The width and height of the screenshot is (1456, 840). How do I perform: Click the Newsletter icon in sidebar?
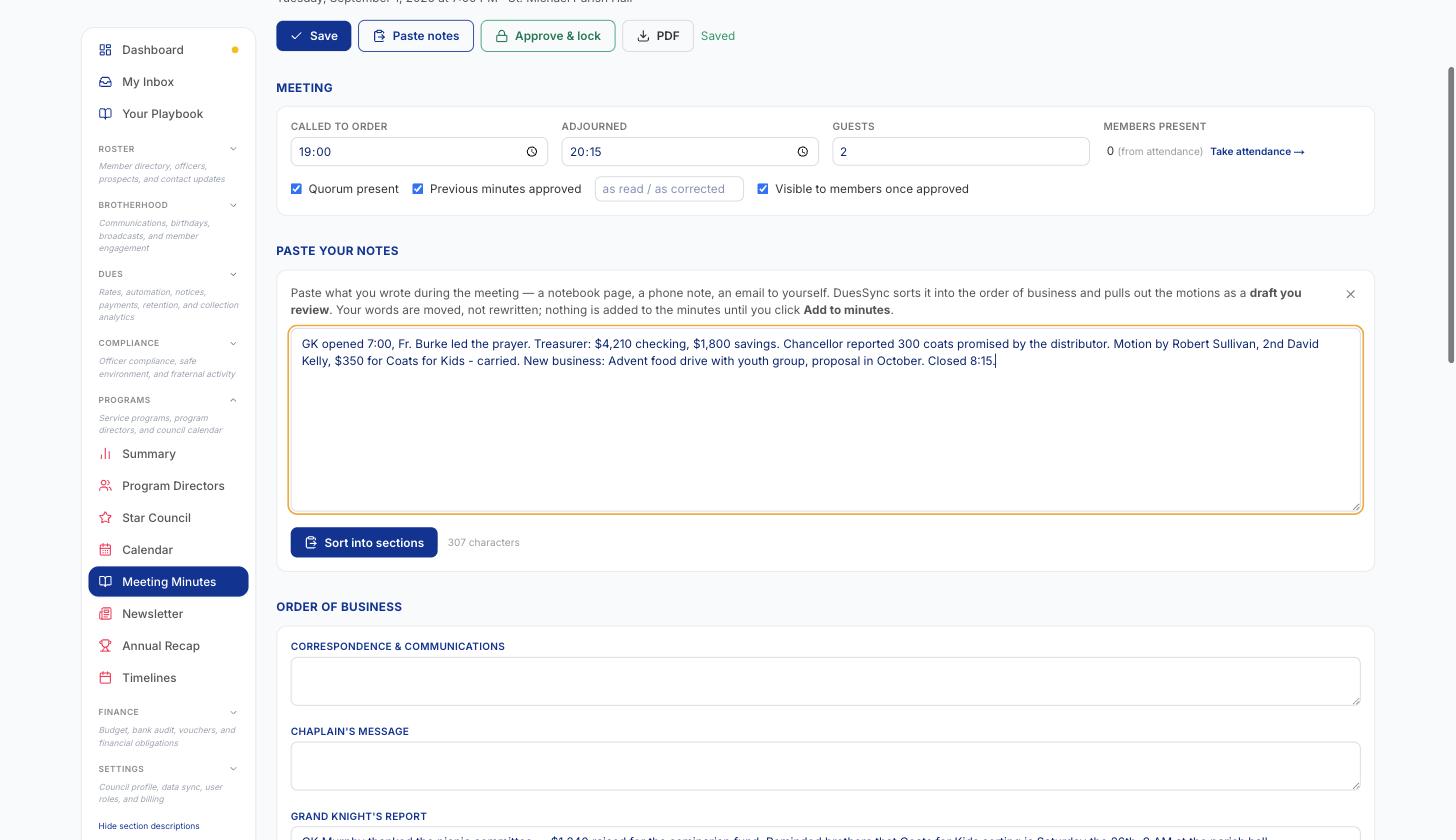(105, 614)
